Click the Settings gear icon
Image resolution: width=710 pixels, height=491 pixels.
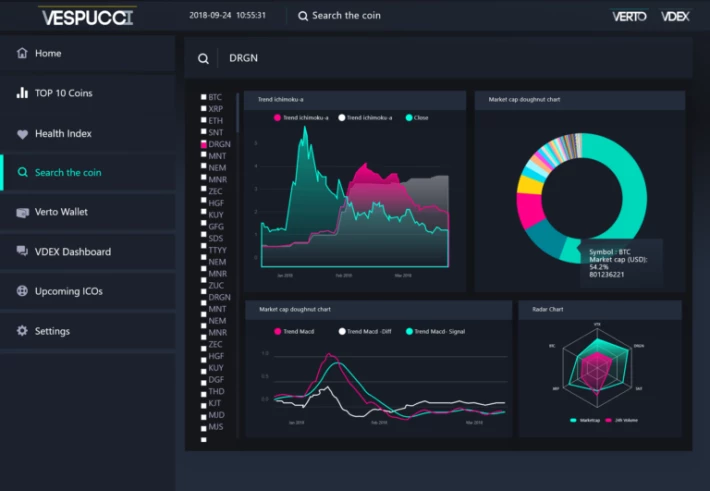click(22, 331)
